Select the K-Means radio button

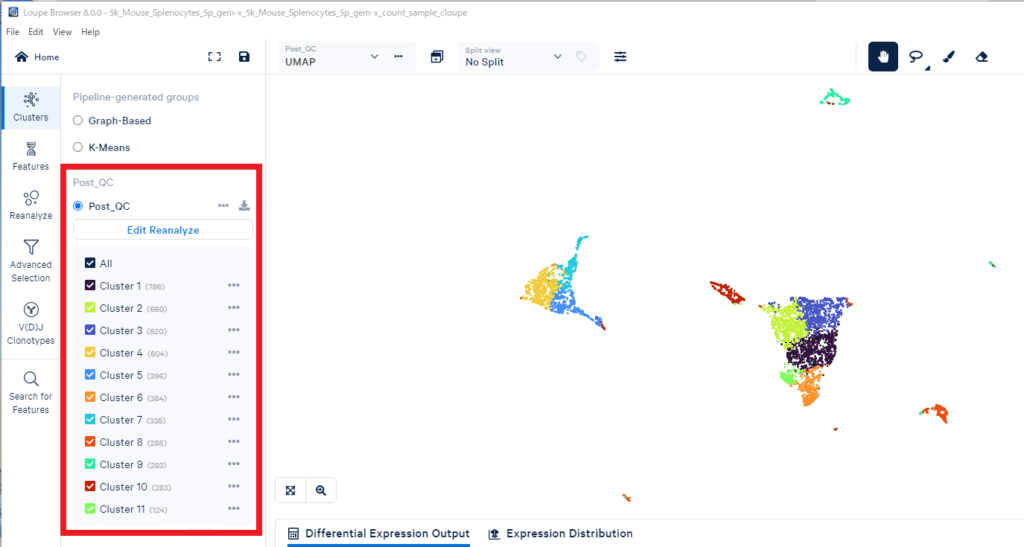point(78,147)
